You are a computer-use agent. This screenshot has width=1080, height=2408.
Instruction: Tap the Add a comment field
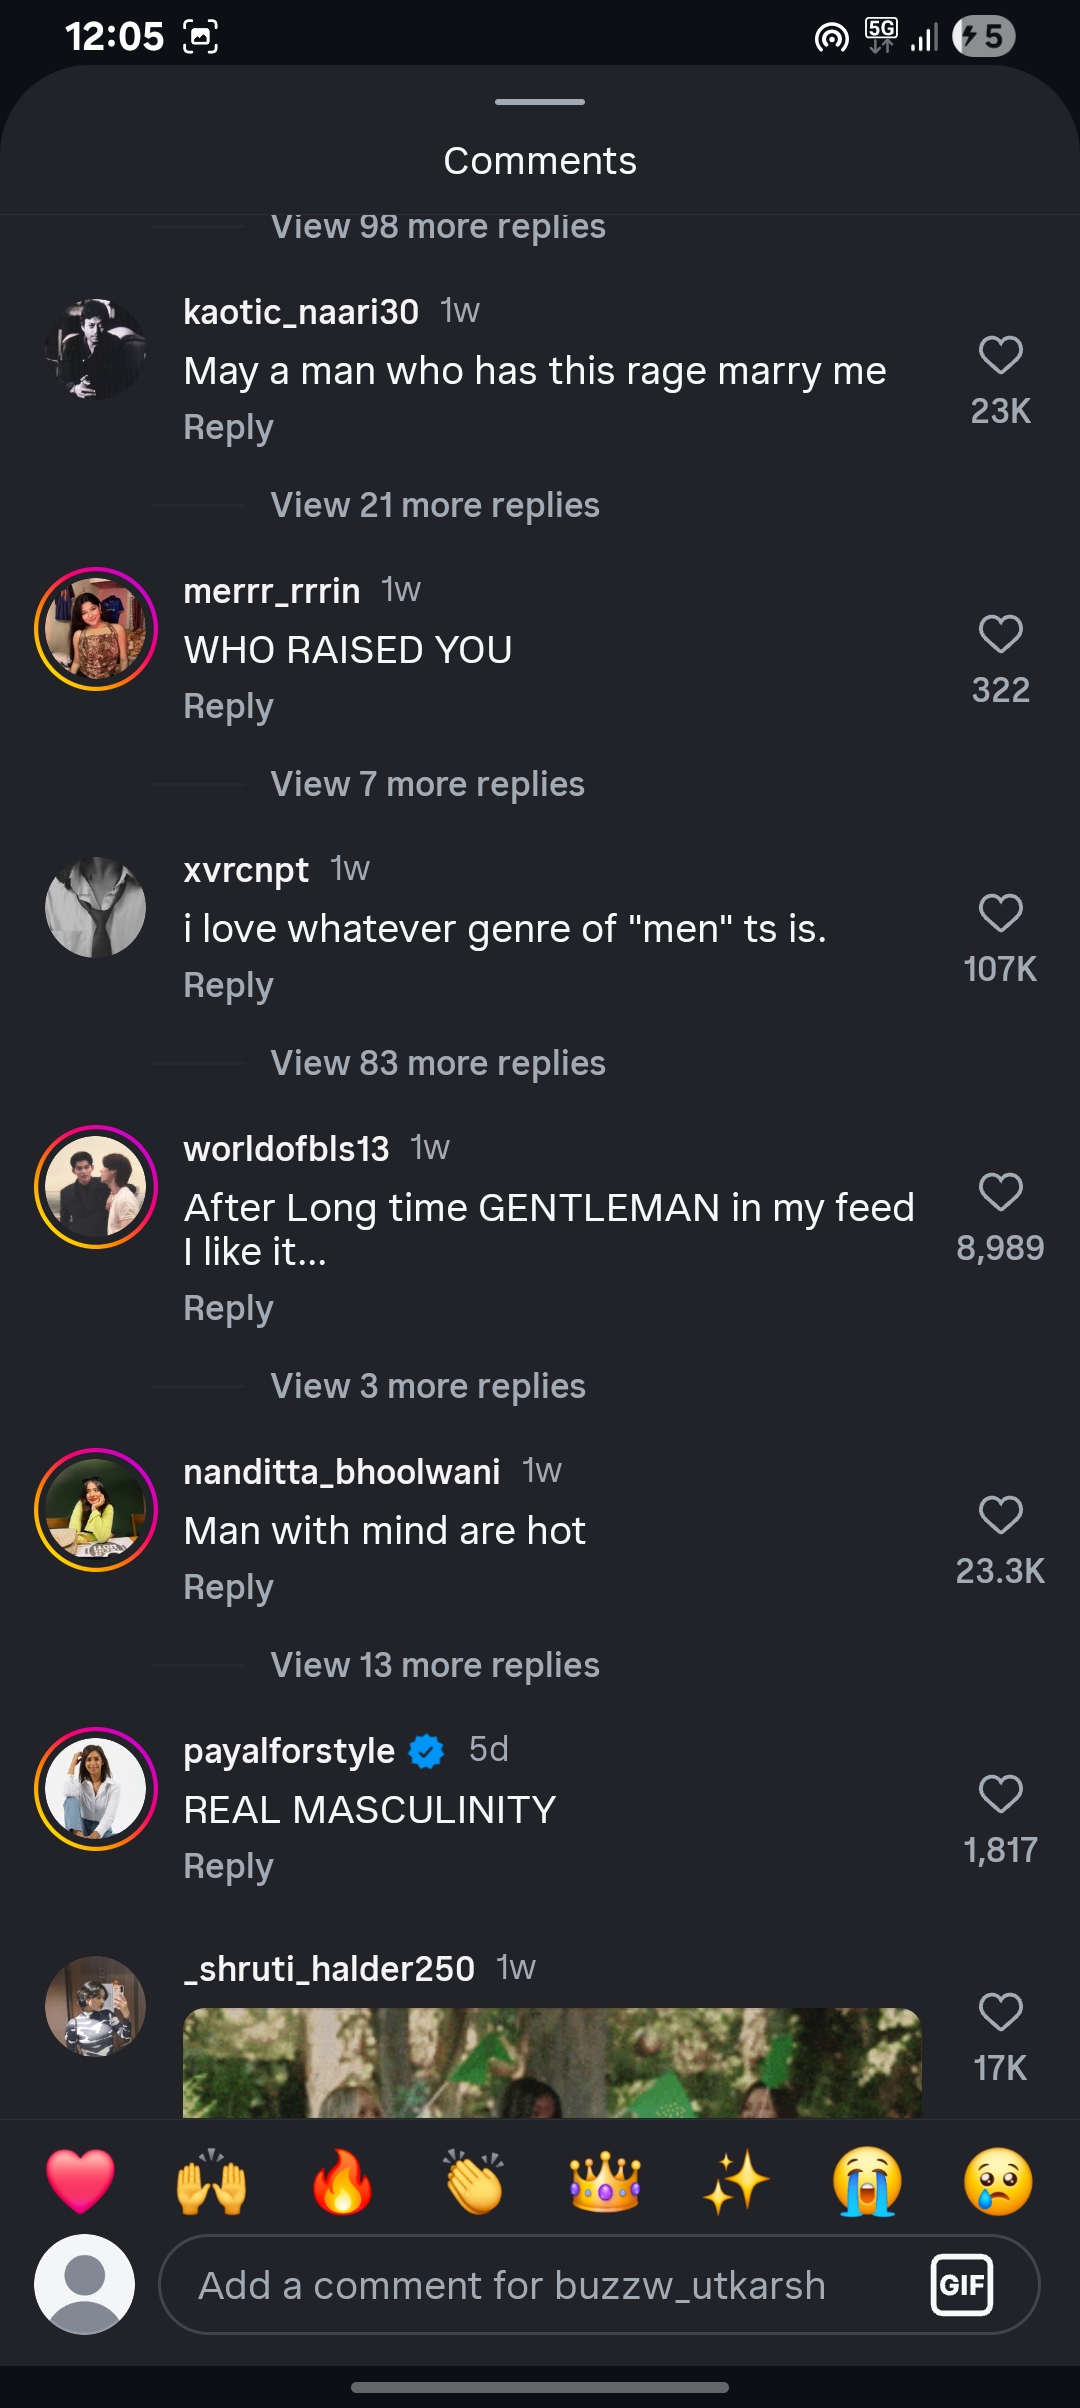[540, 2285]
